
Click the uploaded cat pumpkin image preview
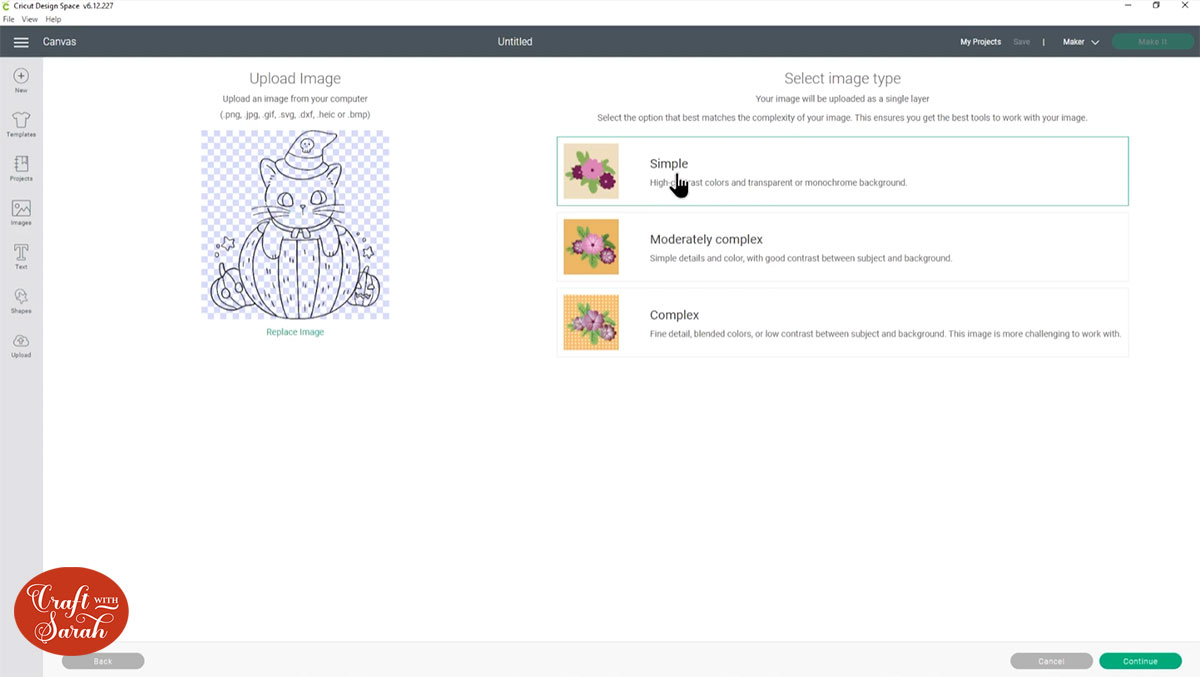point(295,225)
